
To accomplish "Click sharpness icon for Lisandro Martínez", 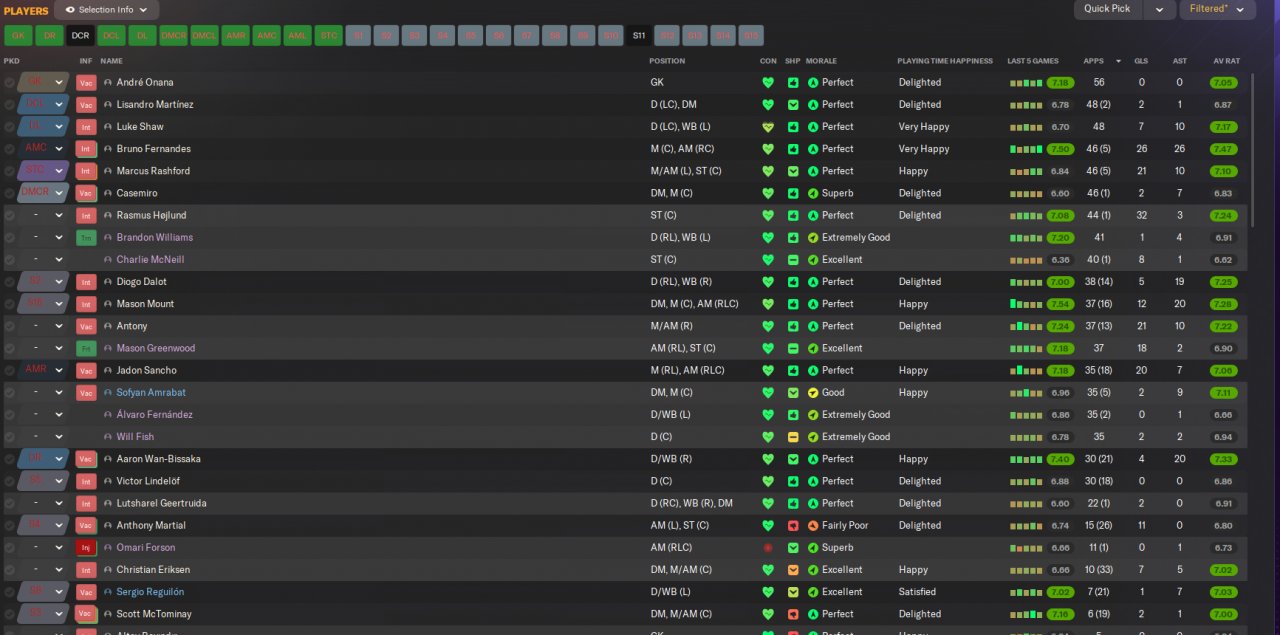I will tap(793, 105).
